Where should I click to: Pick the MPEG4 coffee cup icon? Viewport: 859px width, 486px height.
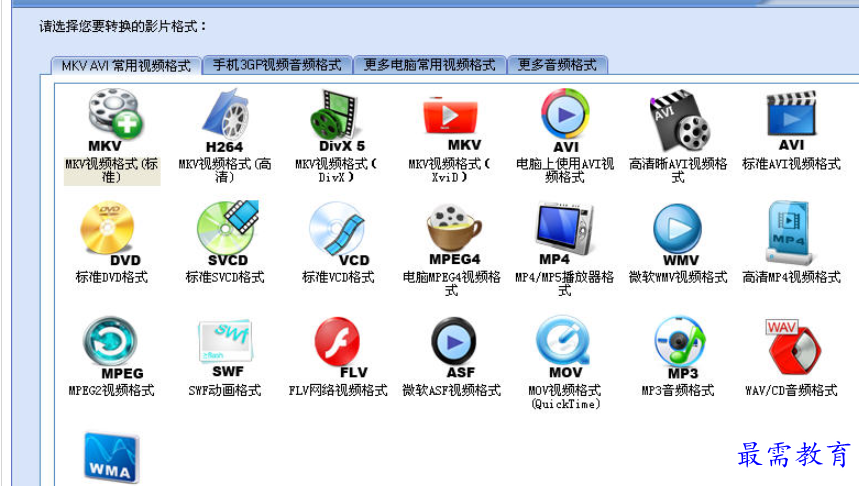point(454,235)
